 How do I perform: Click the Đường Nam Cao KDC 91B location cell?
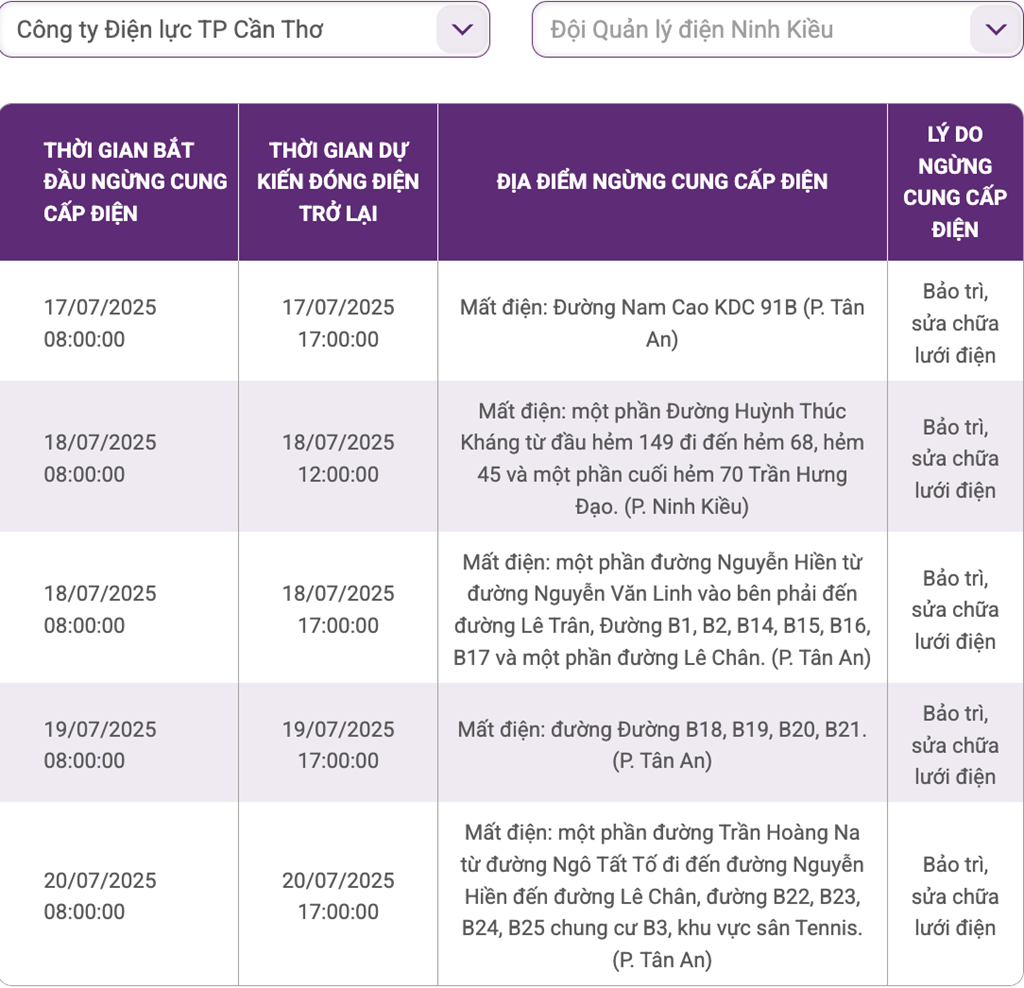point(662,323)
